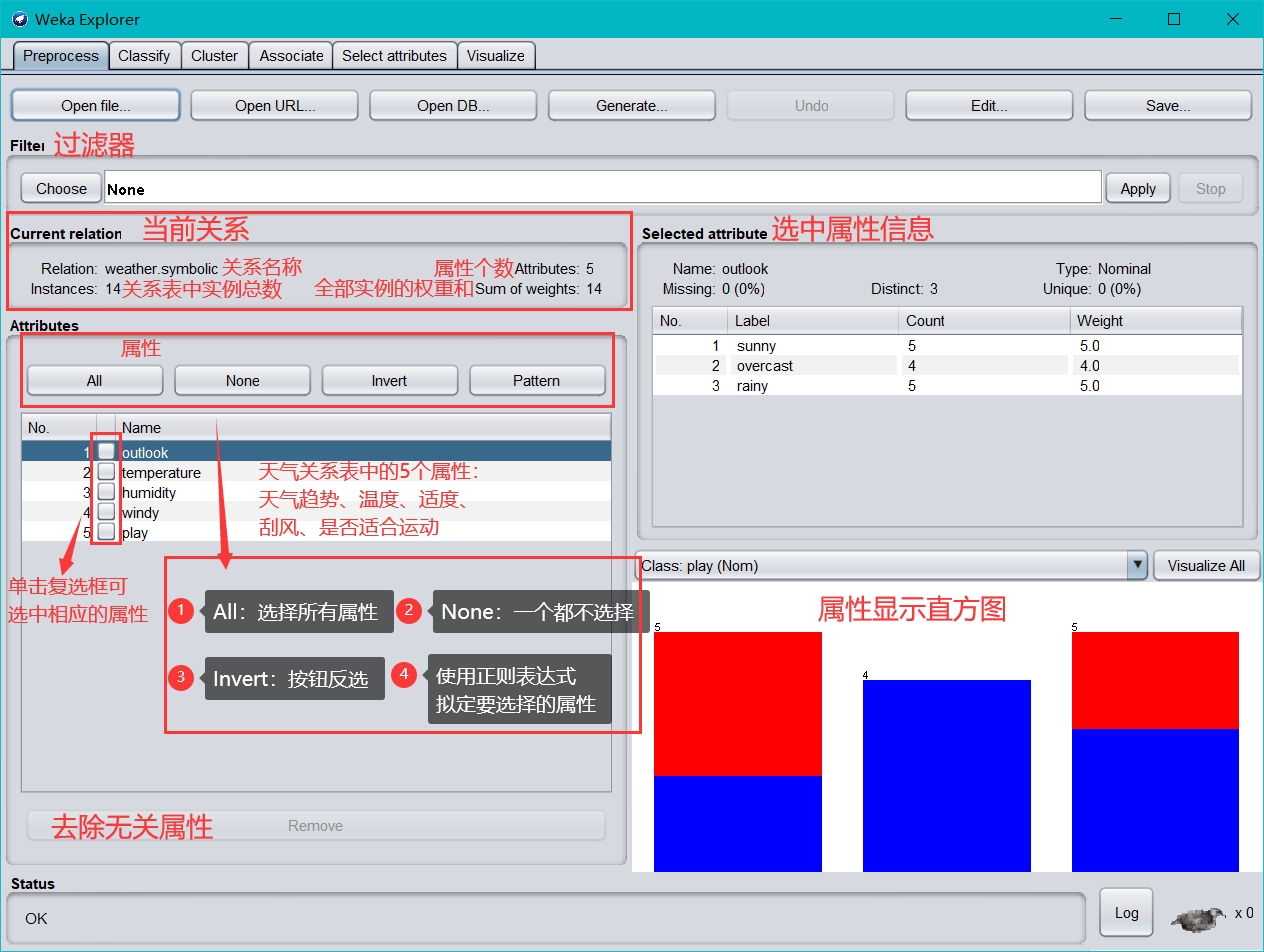Open the Select attributes tab
The width and height of the screenshot is (1264, 952).
click(x=394, y=56)
